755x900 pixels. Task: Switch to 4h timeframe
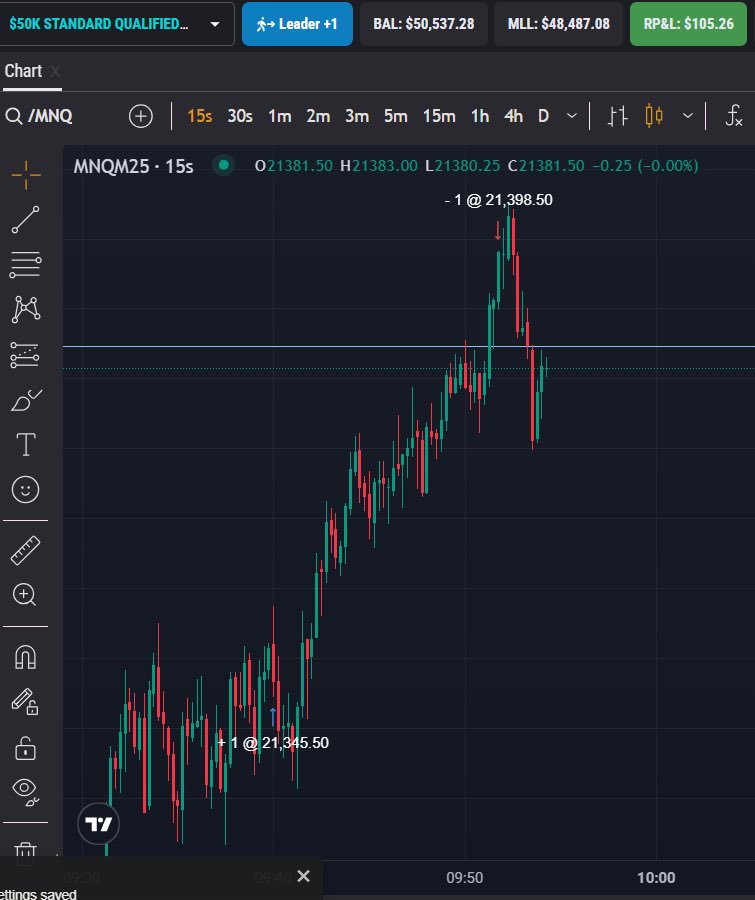513,116
